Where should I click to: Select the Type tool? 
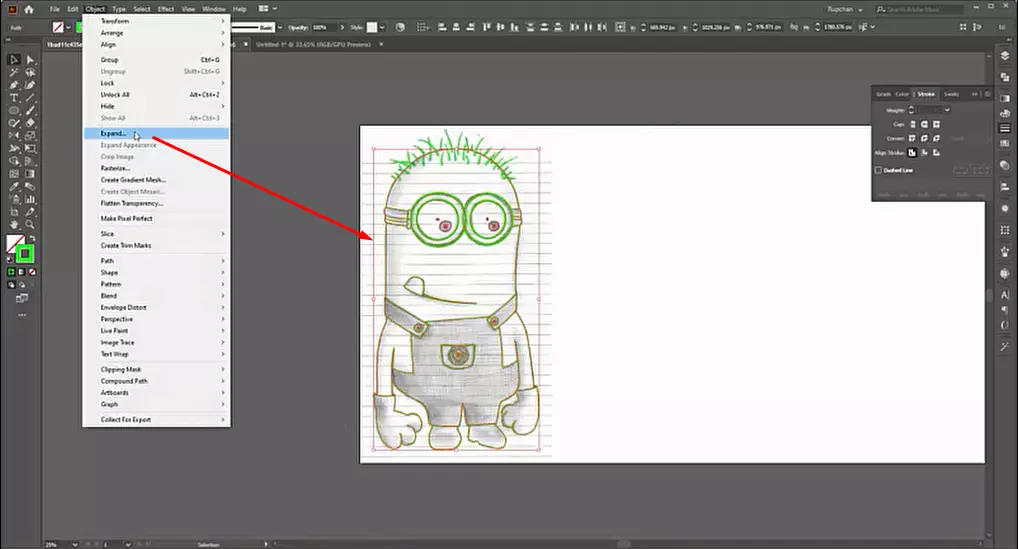[x=14, y=98]
